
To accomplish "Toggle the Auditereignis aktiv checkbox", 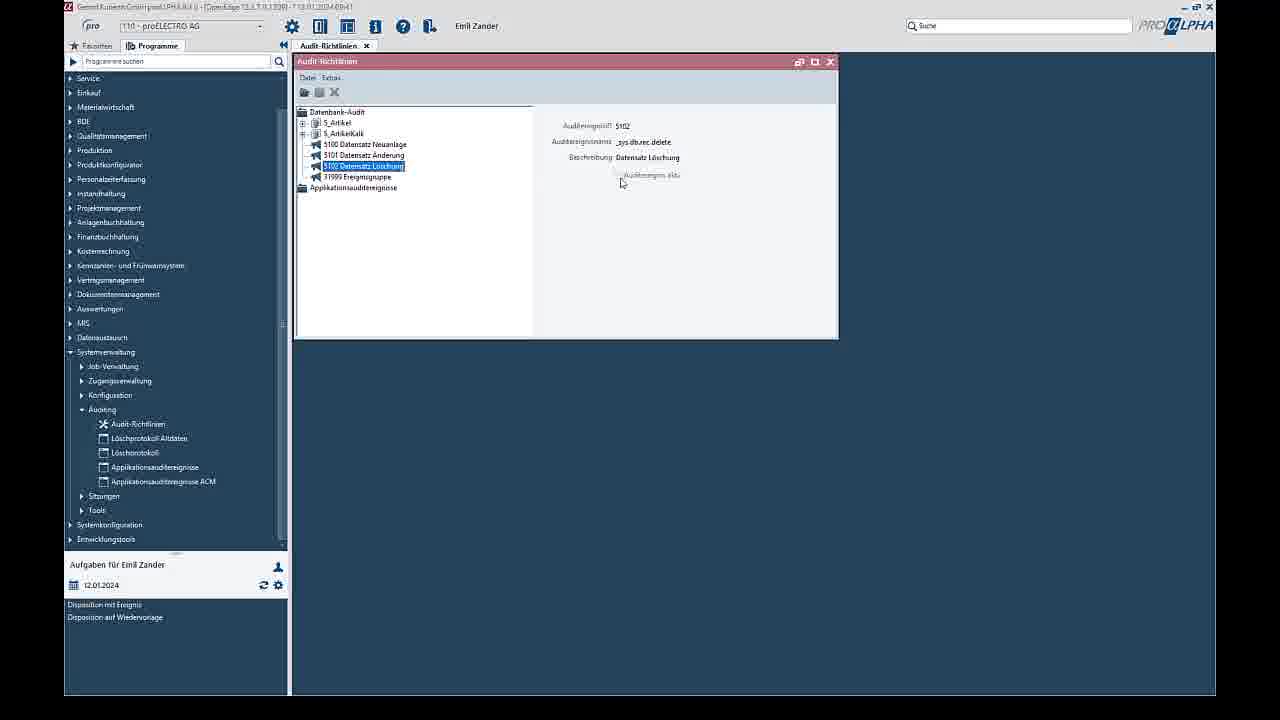I will point(617,175).
